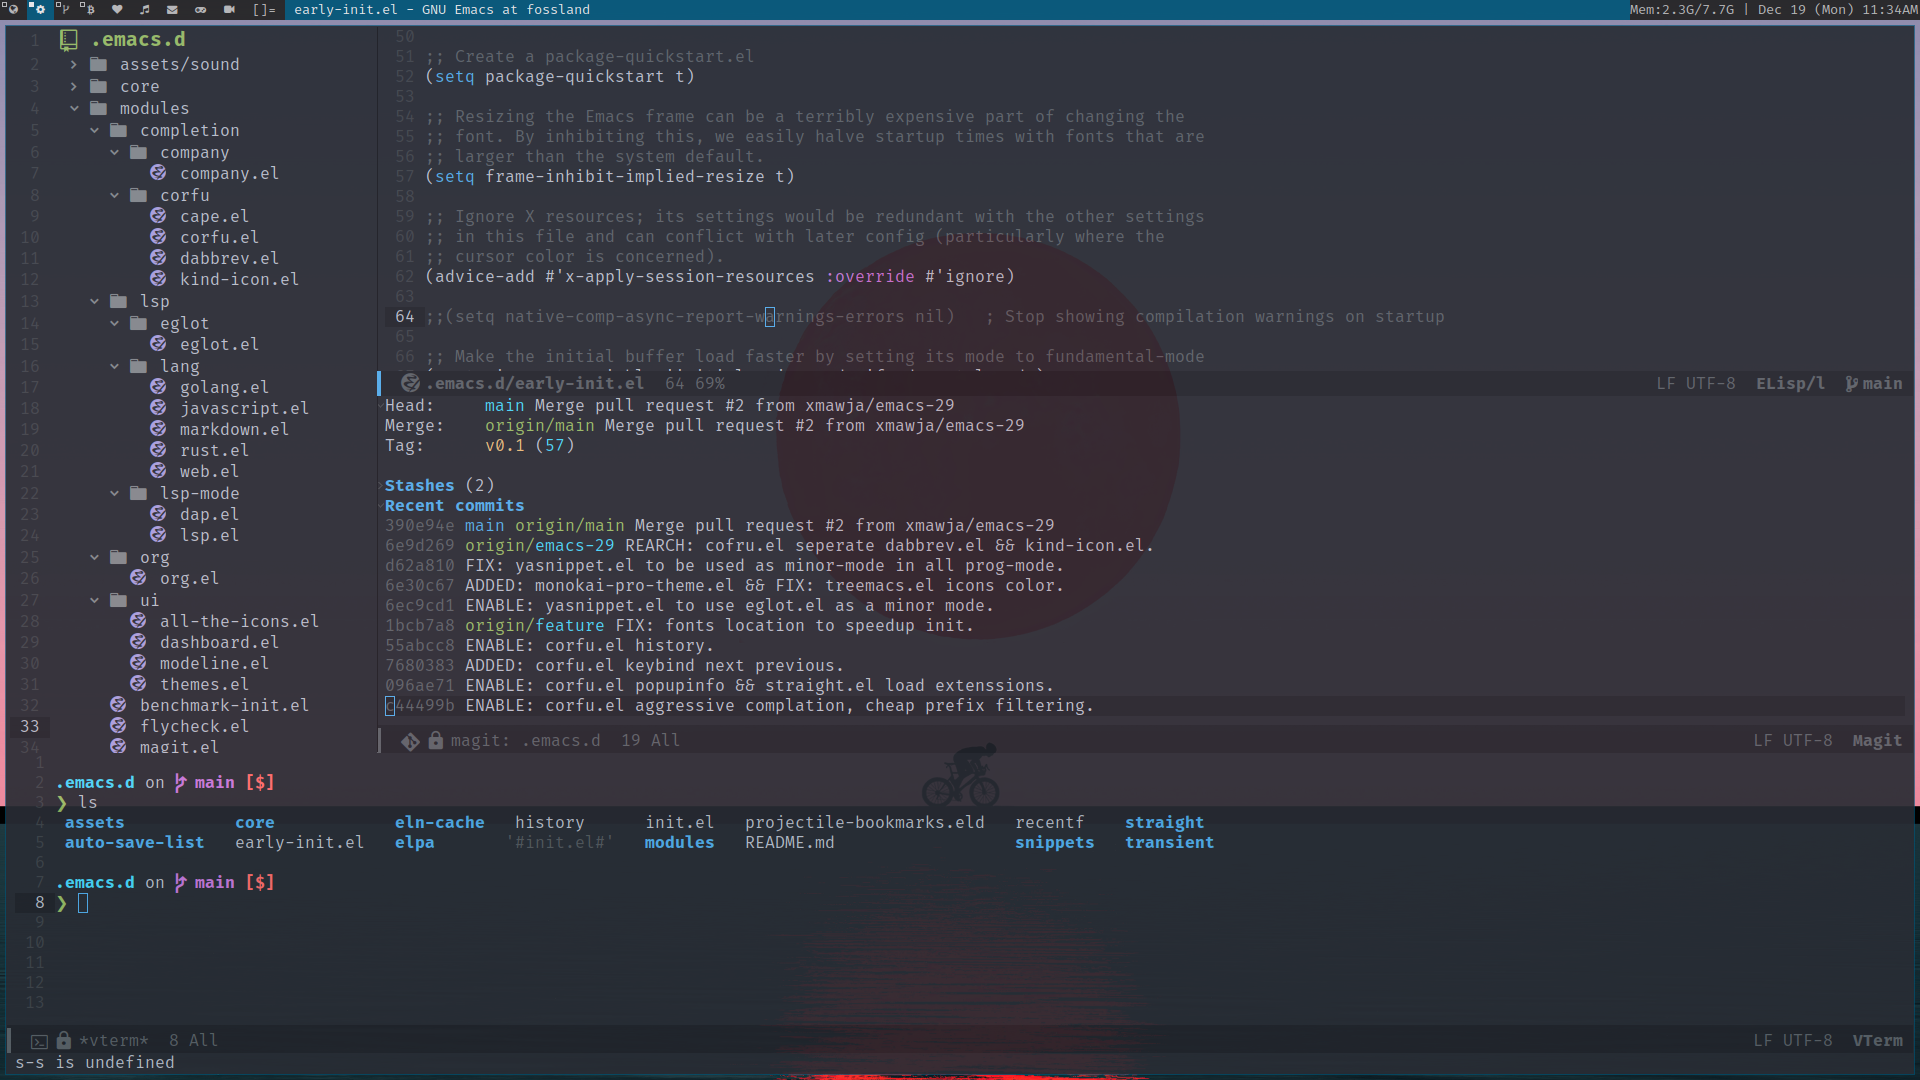Open corfu.el in the tree
This screenshot has width=1920, height=1080.
[x=219, y=237]
